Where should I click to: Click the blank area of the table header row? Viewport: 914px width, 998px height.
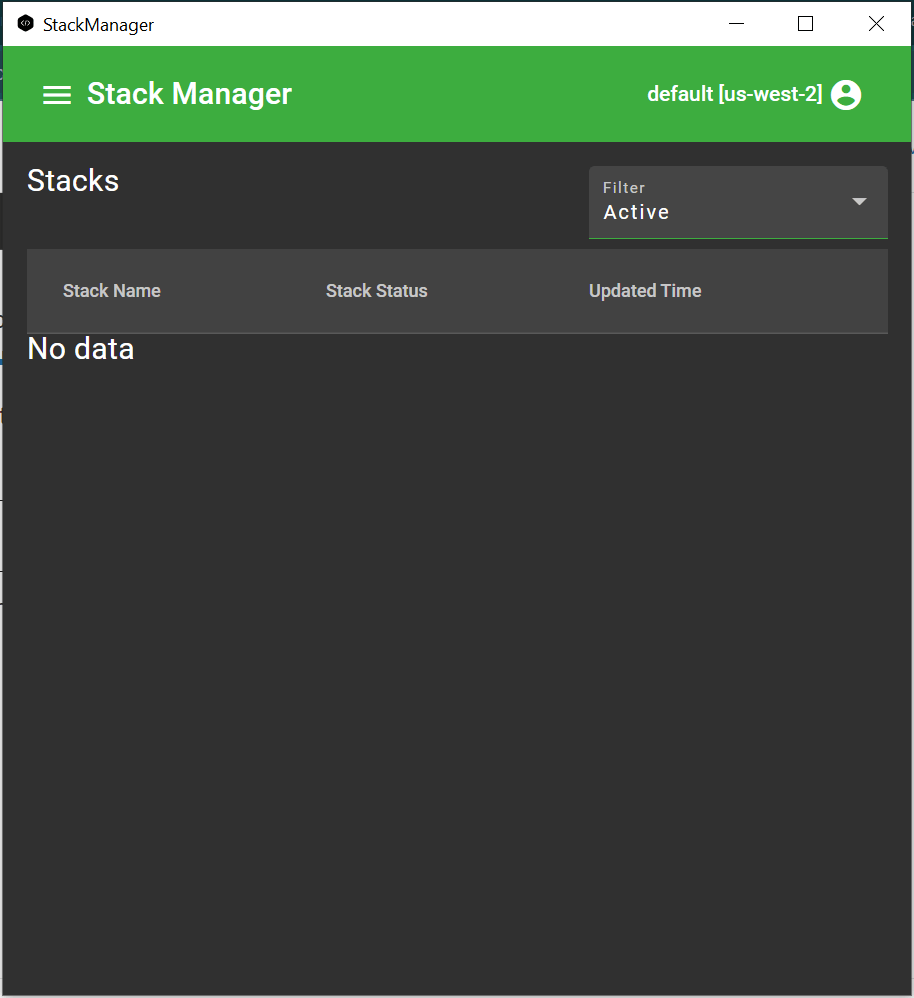point(800,291)
